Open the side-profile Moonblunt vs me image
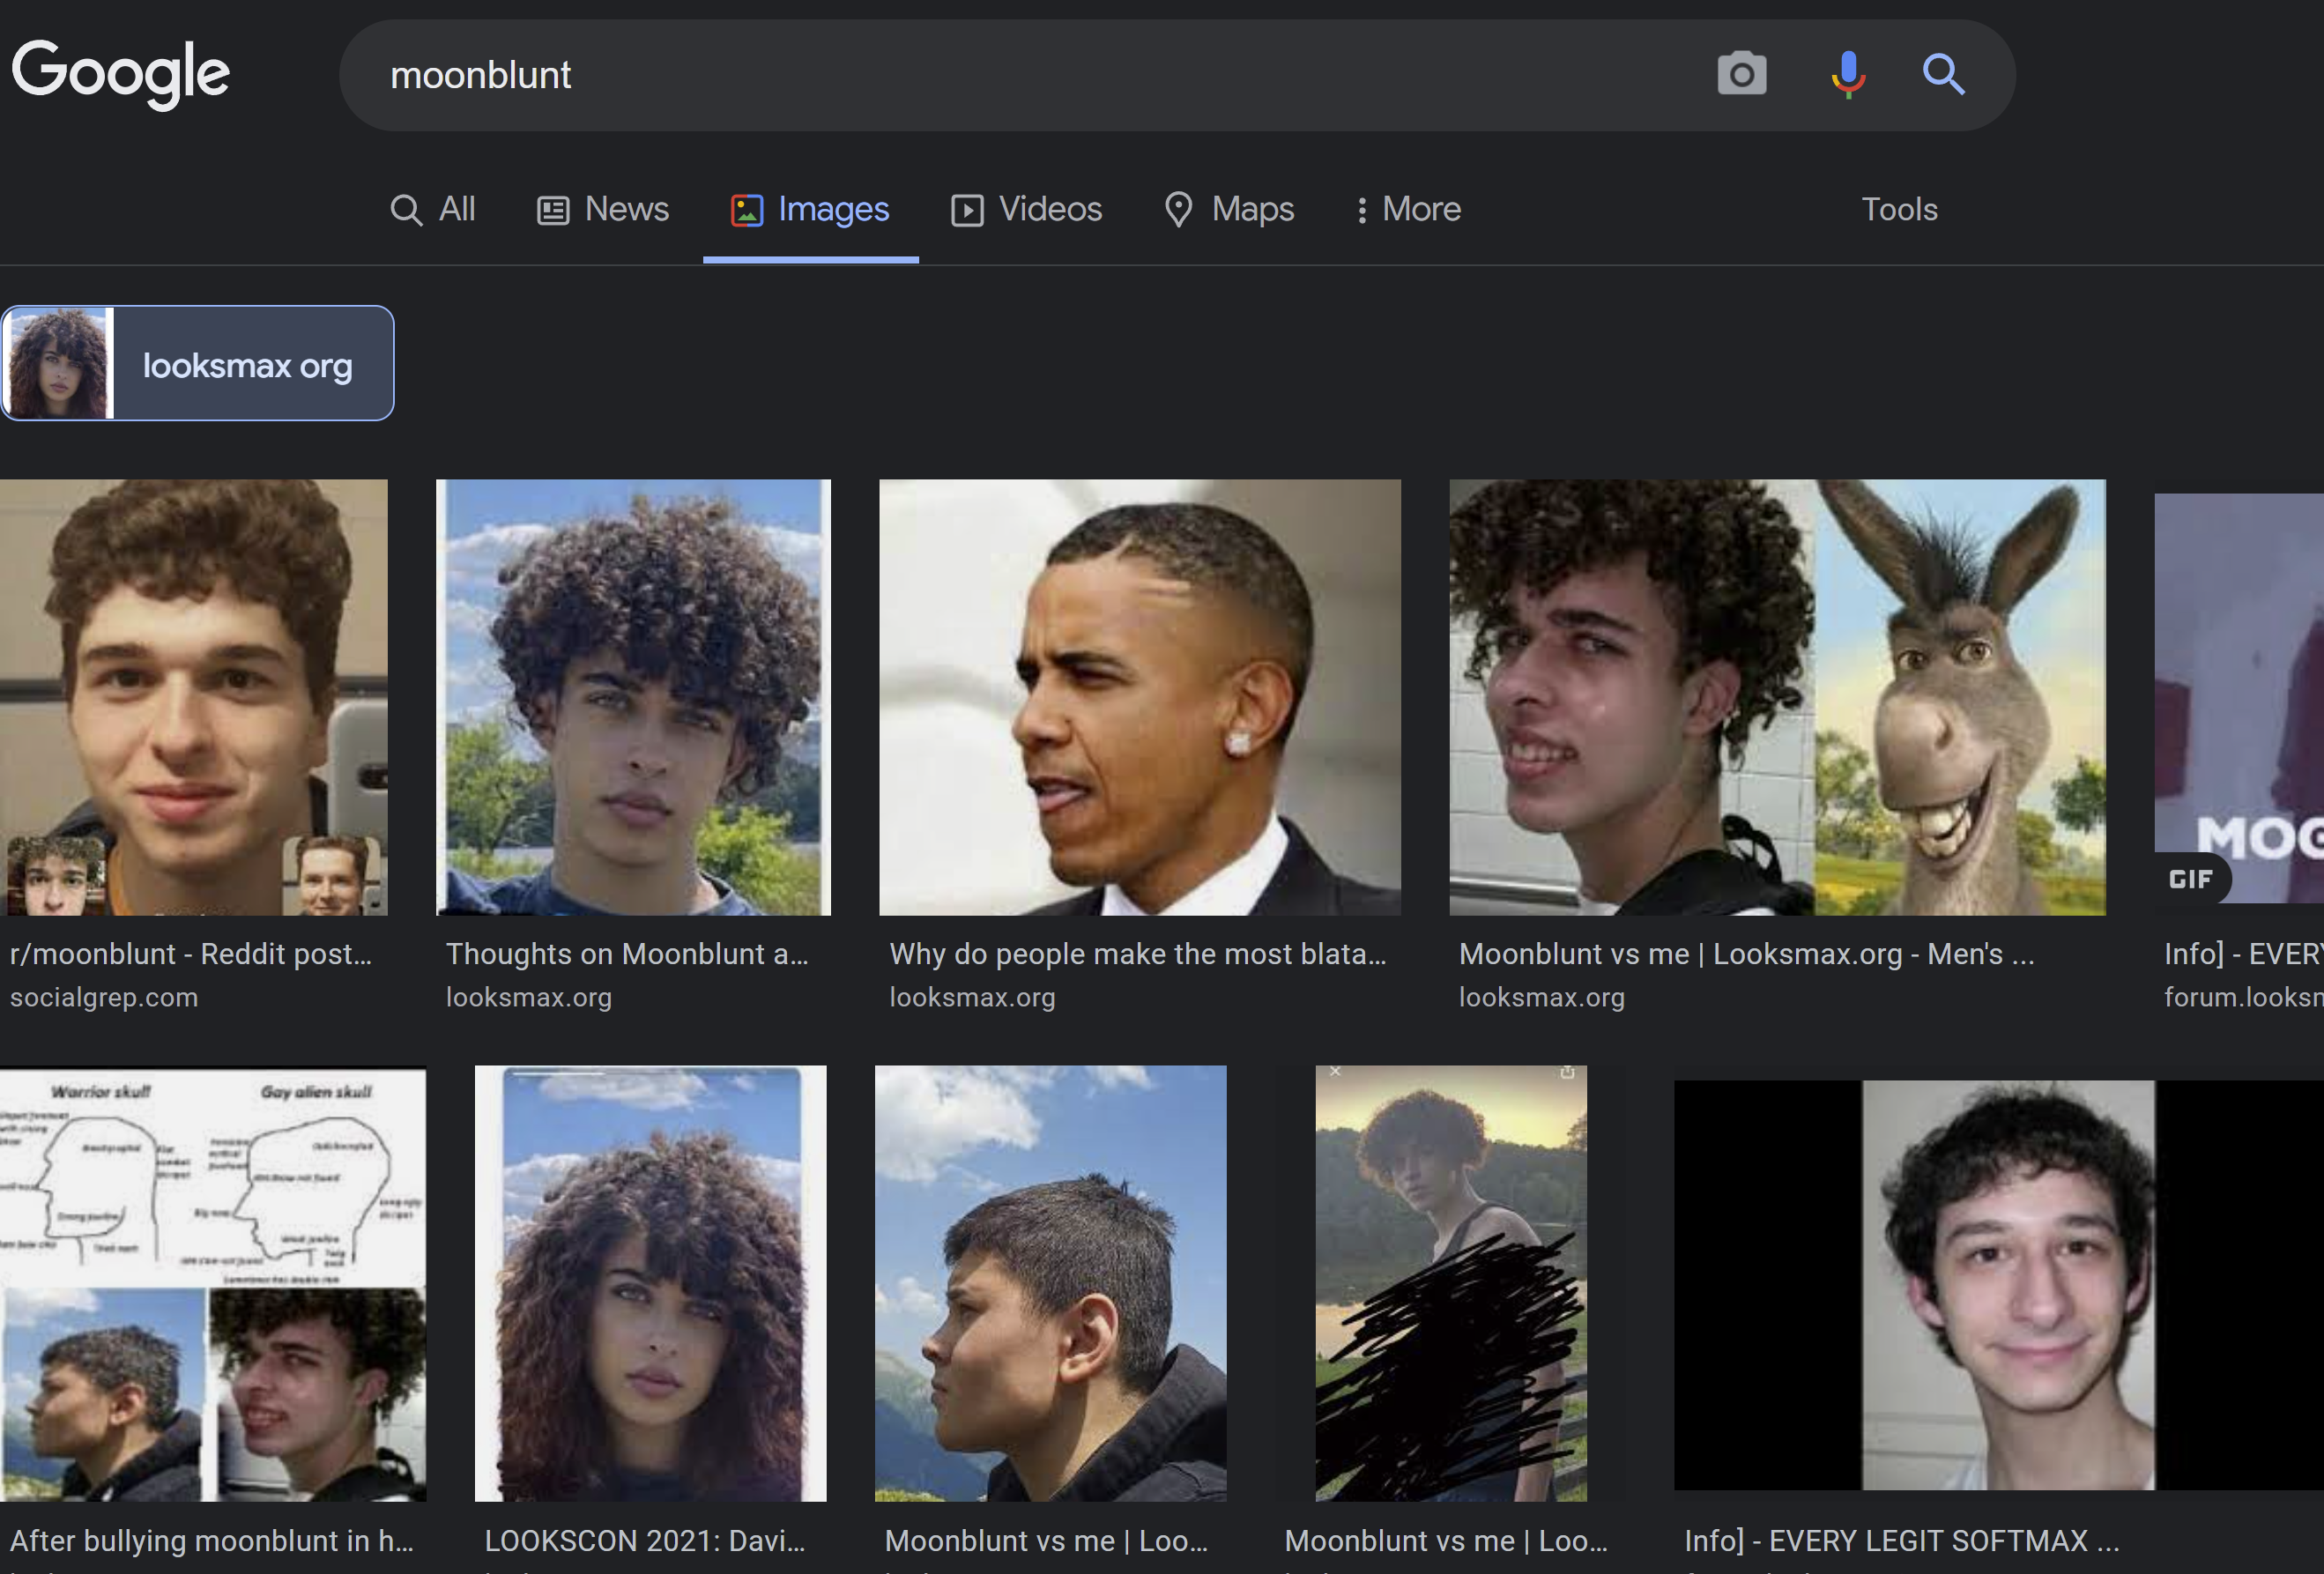Viewport: 2324px width, 1574px height. (1050, 1283)
